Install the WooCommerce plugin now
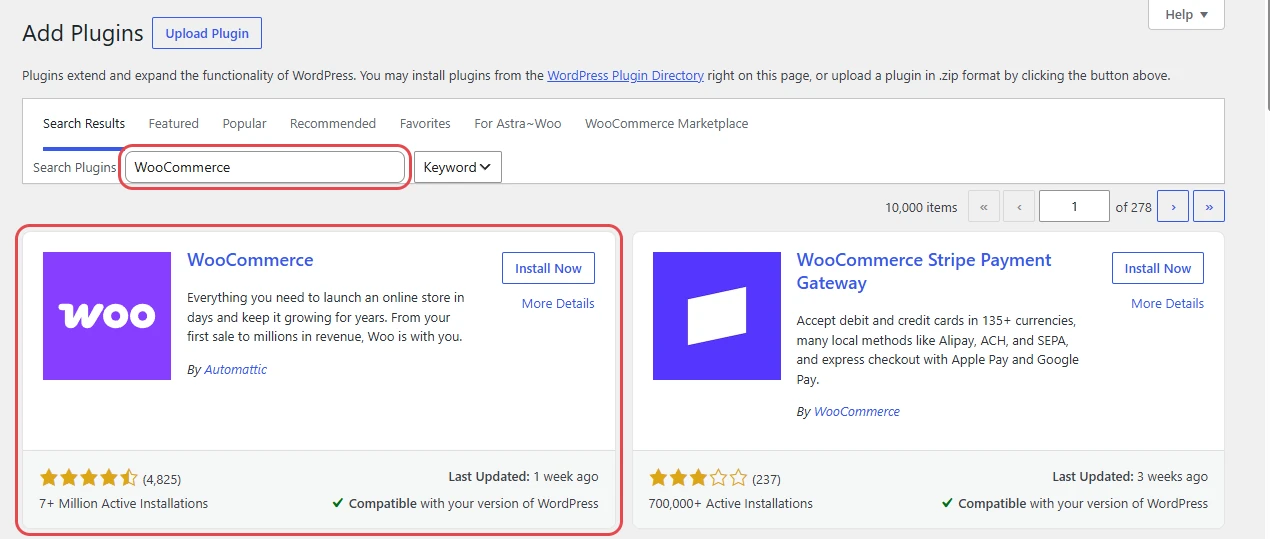Screen dimensions: 1270x539 click(x=548, y=268)
